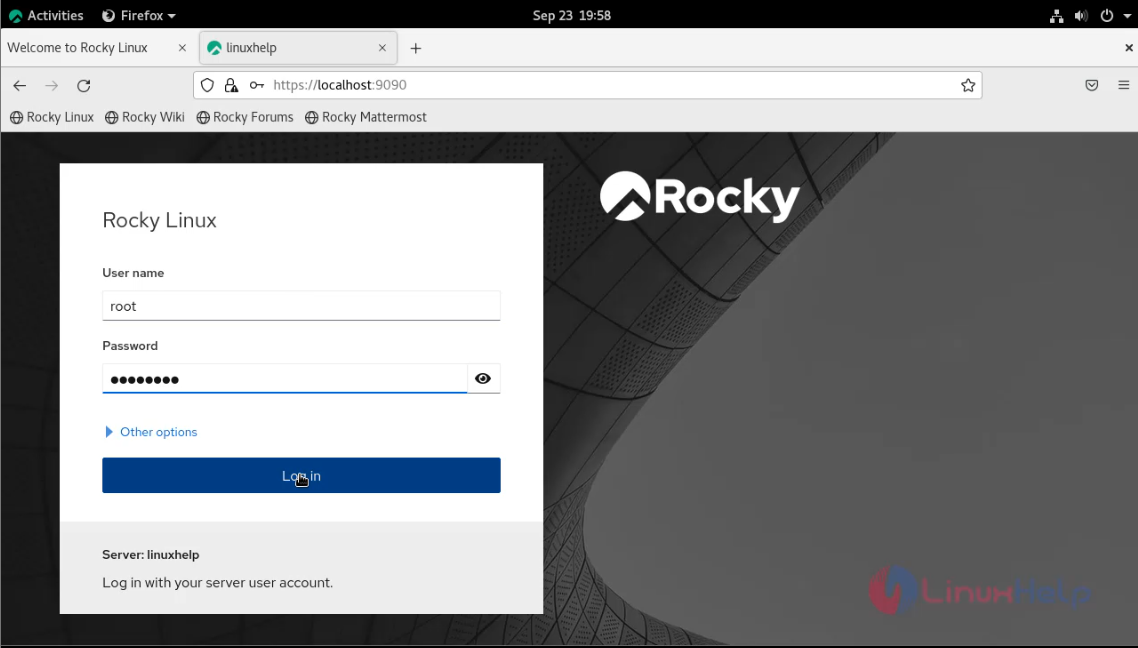The height and width of the screenshot is (648, 1138).
Task: Open the Firefox hamburger menu
Action: coord(1123,85)
